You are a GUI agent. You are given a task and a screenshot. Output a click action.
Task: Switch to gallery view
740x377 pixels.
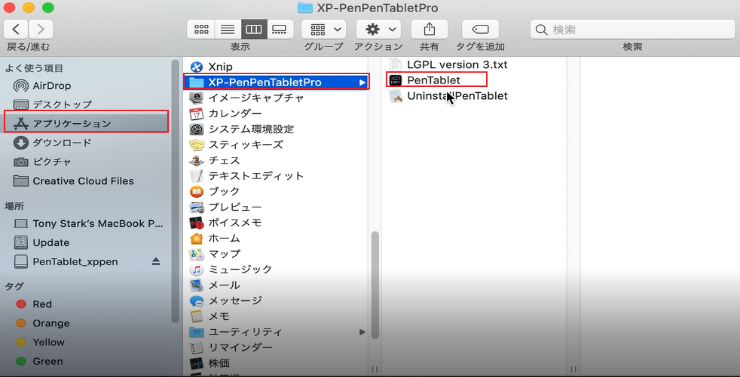[x=280, y=29]
